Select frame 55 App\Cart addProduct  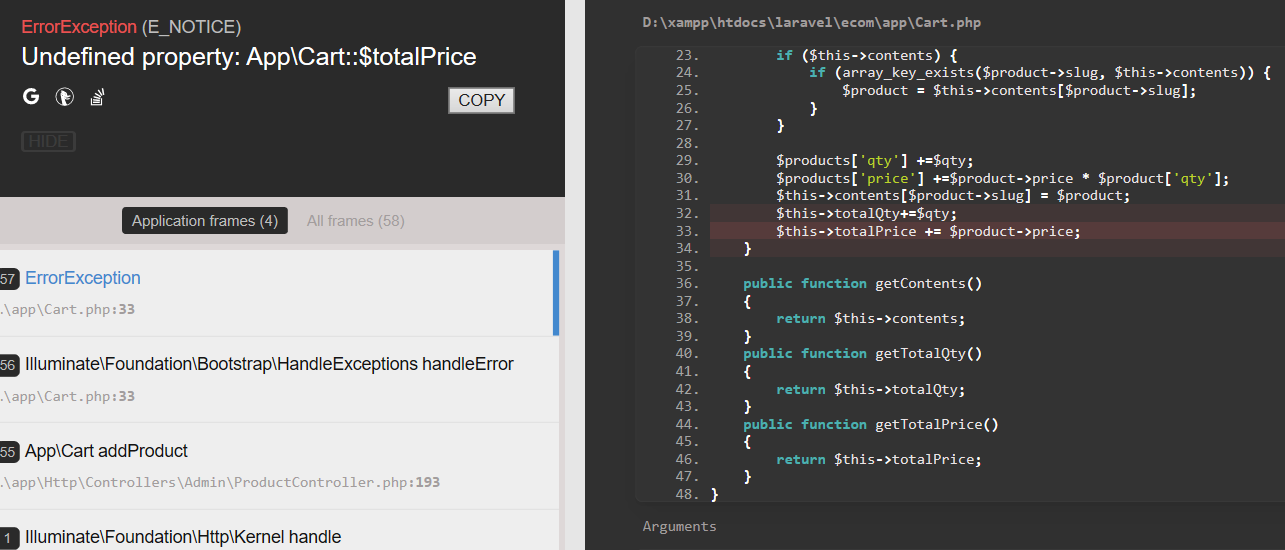coord(277,465)
